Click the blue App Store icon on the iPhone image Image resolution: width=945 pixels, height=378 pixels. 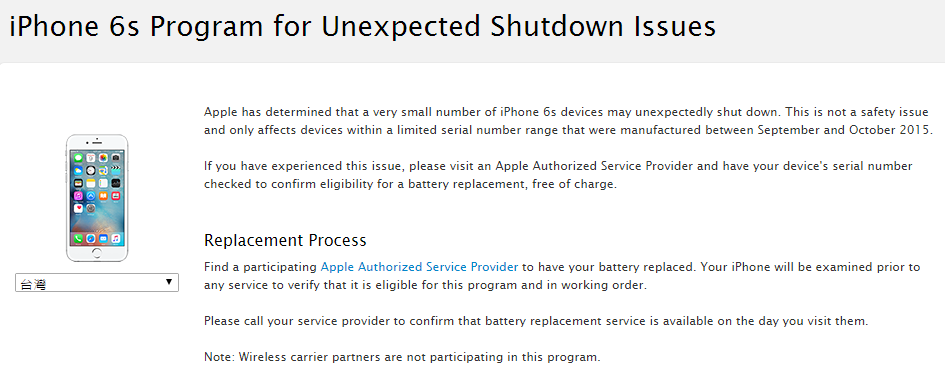[91, 196]
